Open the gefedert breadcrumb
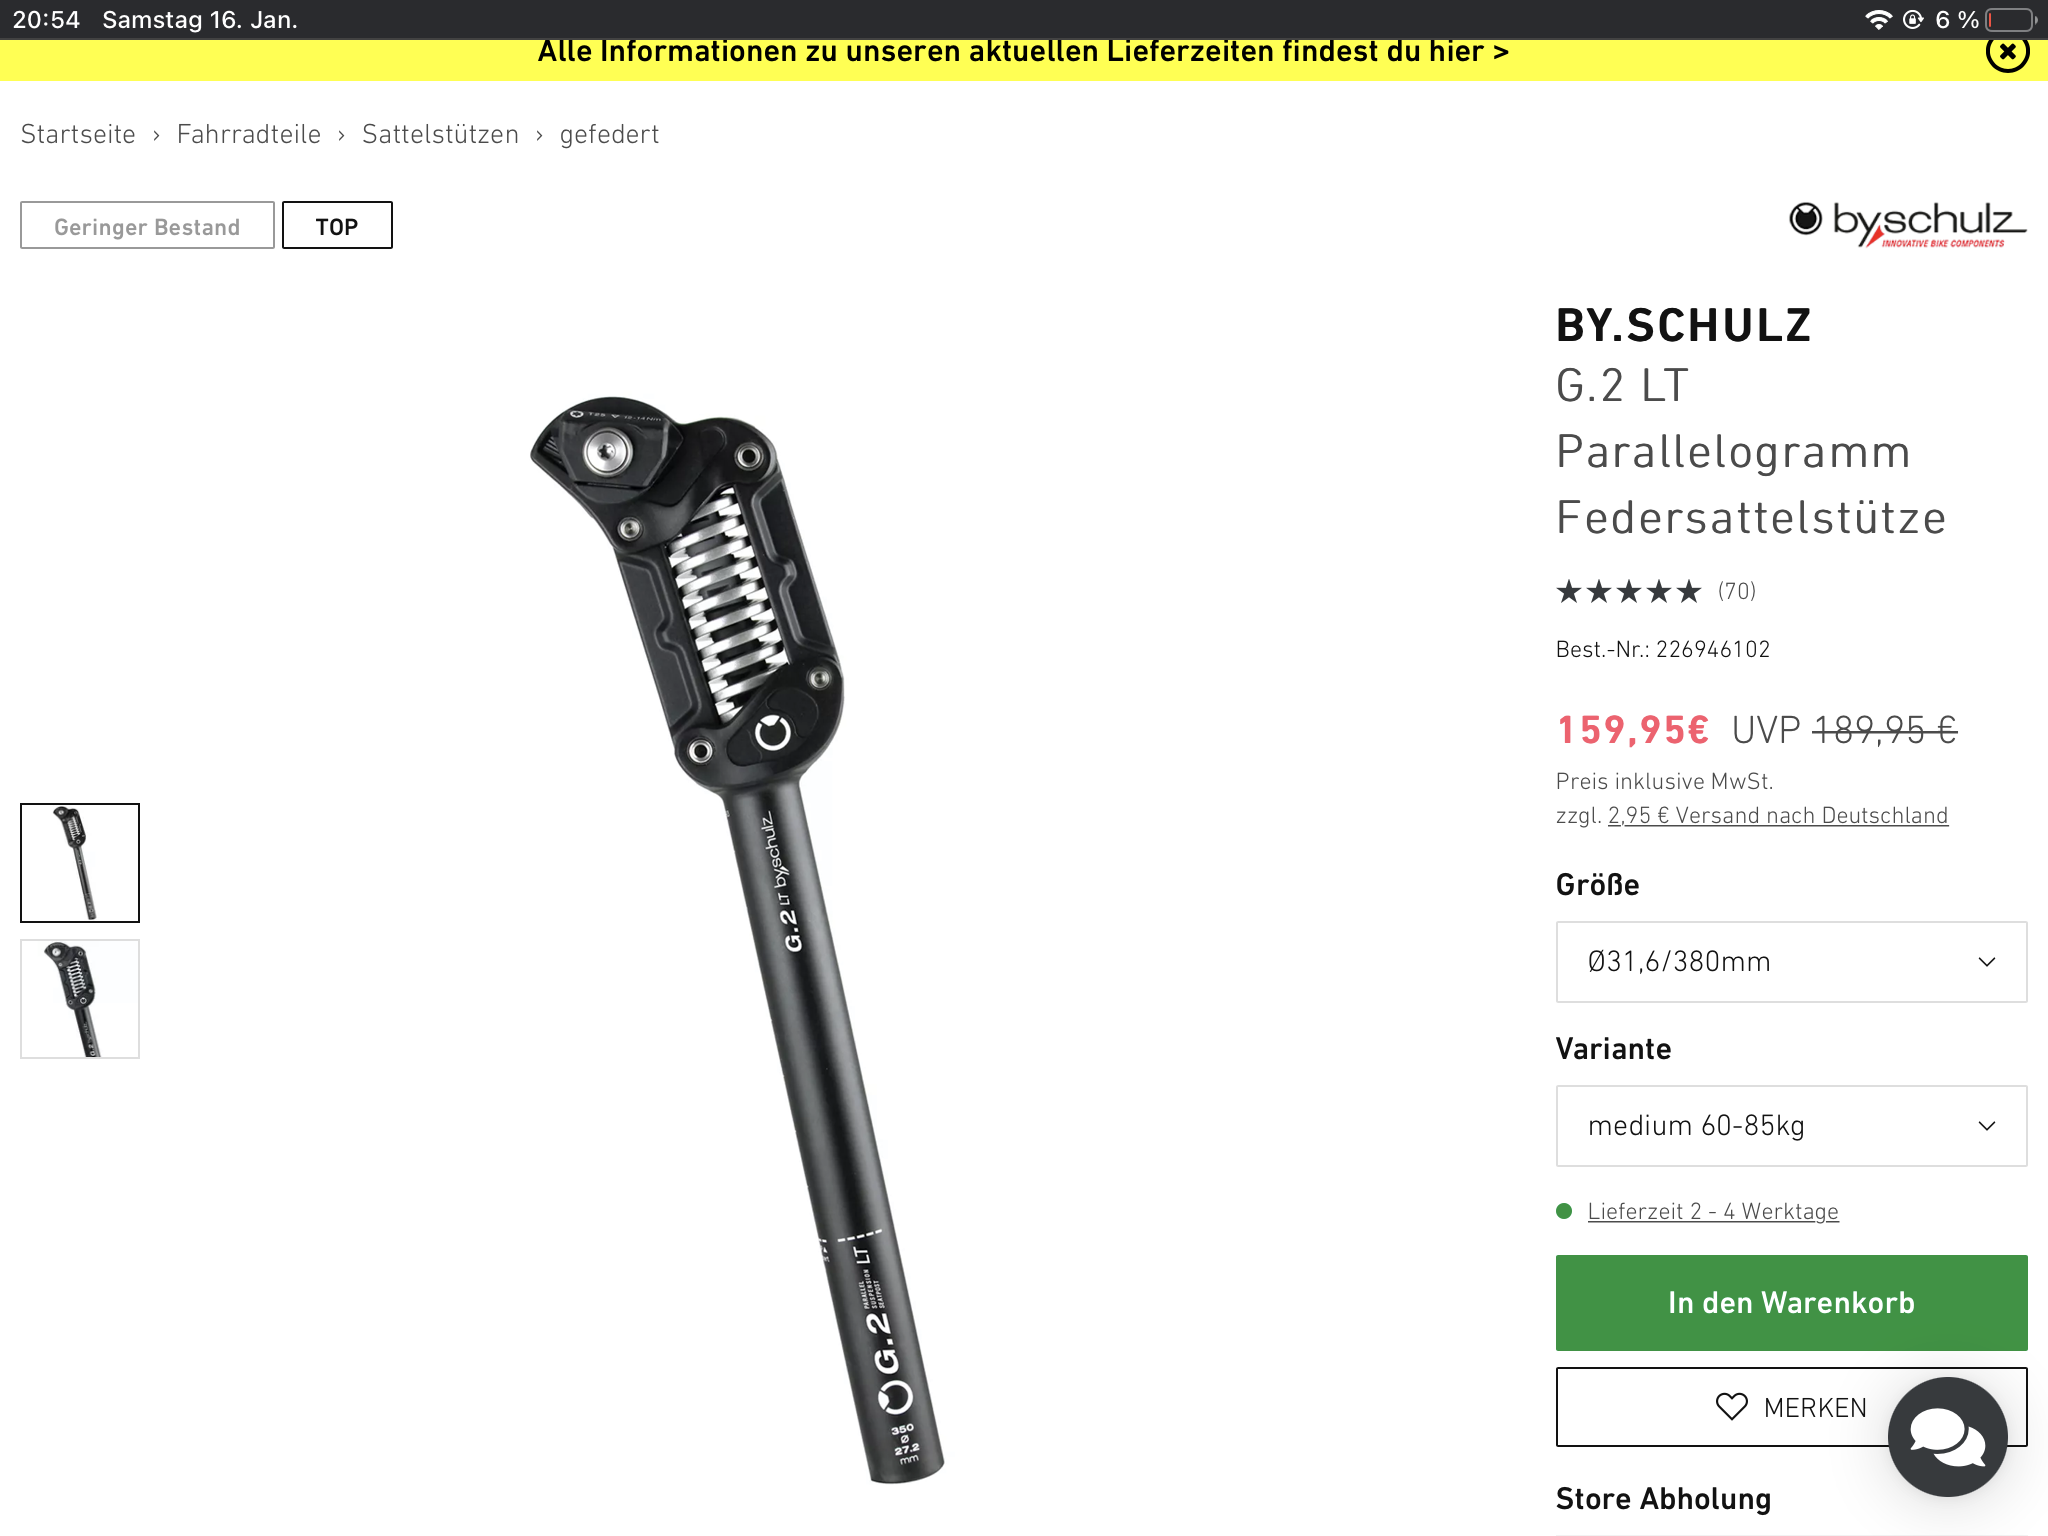 pyautogui.click(x=609, y=135)
